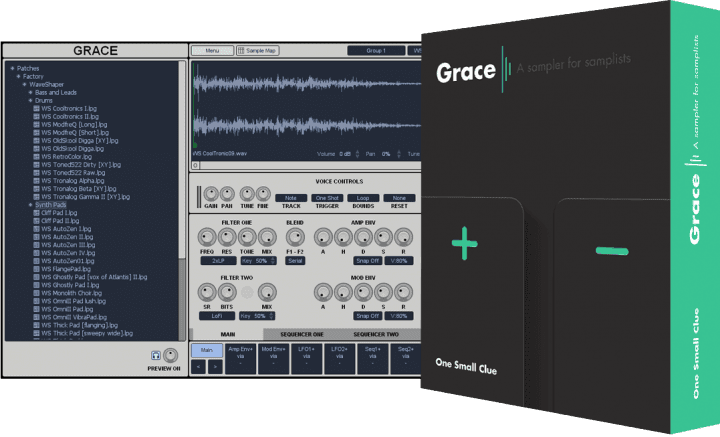Click the Blend F1 - F2 knob

[x=295, y=237]
